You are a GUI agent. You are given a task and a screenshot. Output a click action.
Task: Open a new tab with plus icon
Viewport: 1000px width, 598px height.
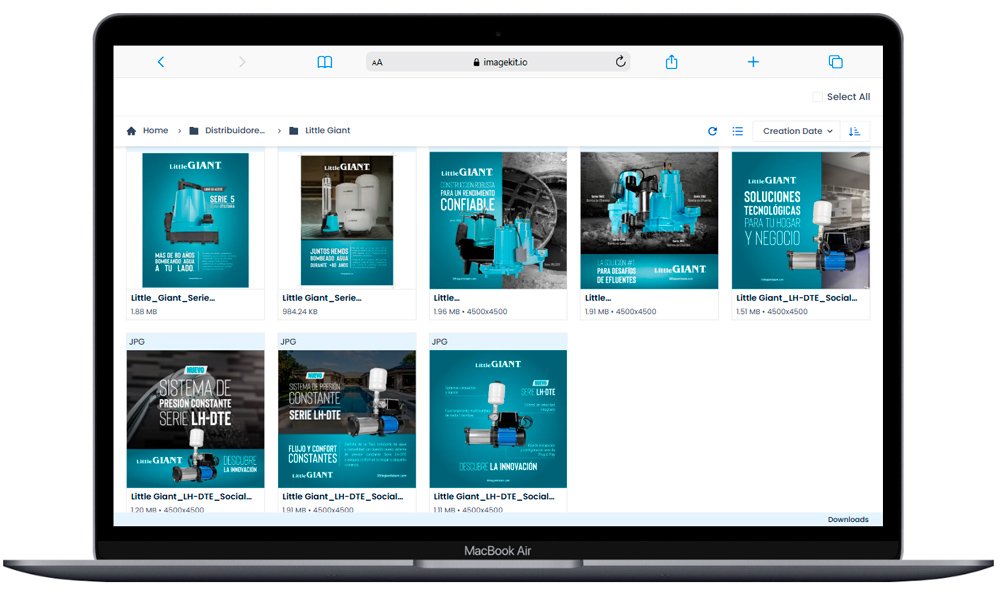tap(753, 62)
